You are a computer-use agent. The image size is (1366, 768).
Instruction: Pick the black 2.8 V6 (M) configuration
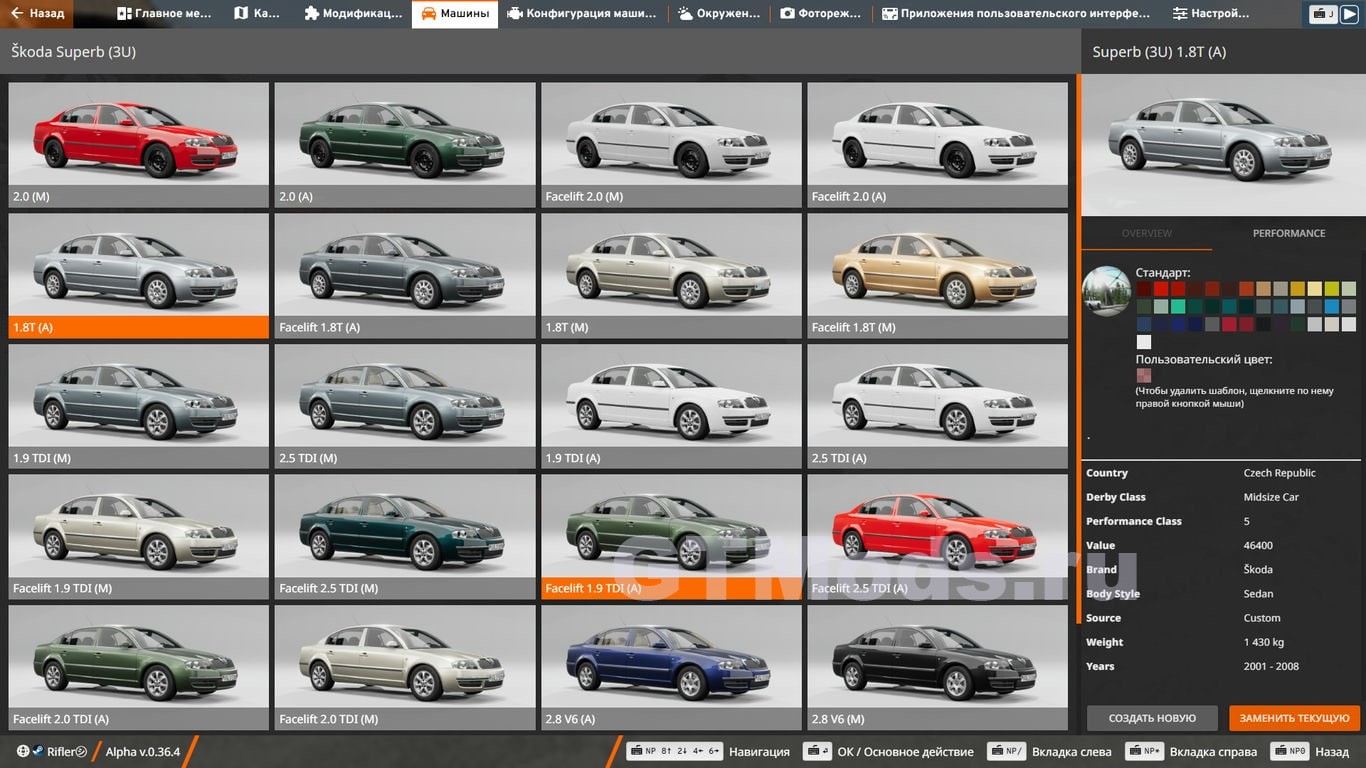click(938, 667)
